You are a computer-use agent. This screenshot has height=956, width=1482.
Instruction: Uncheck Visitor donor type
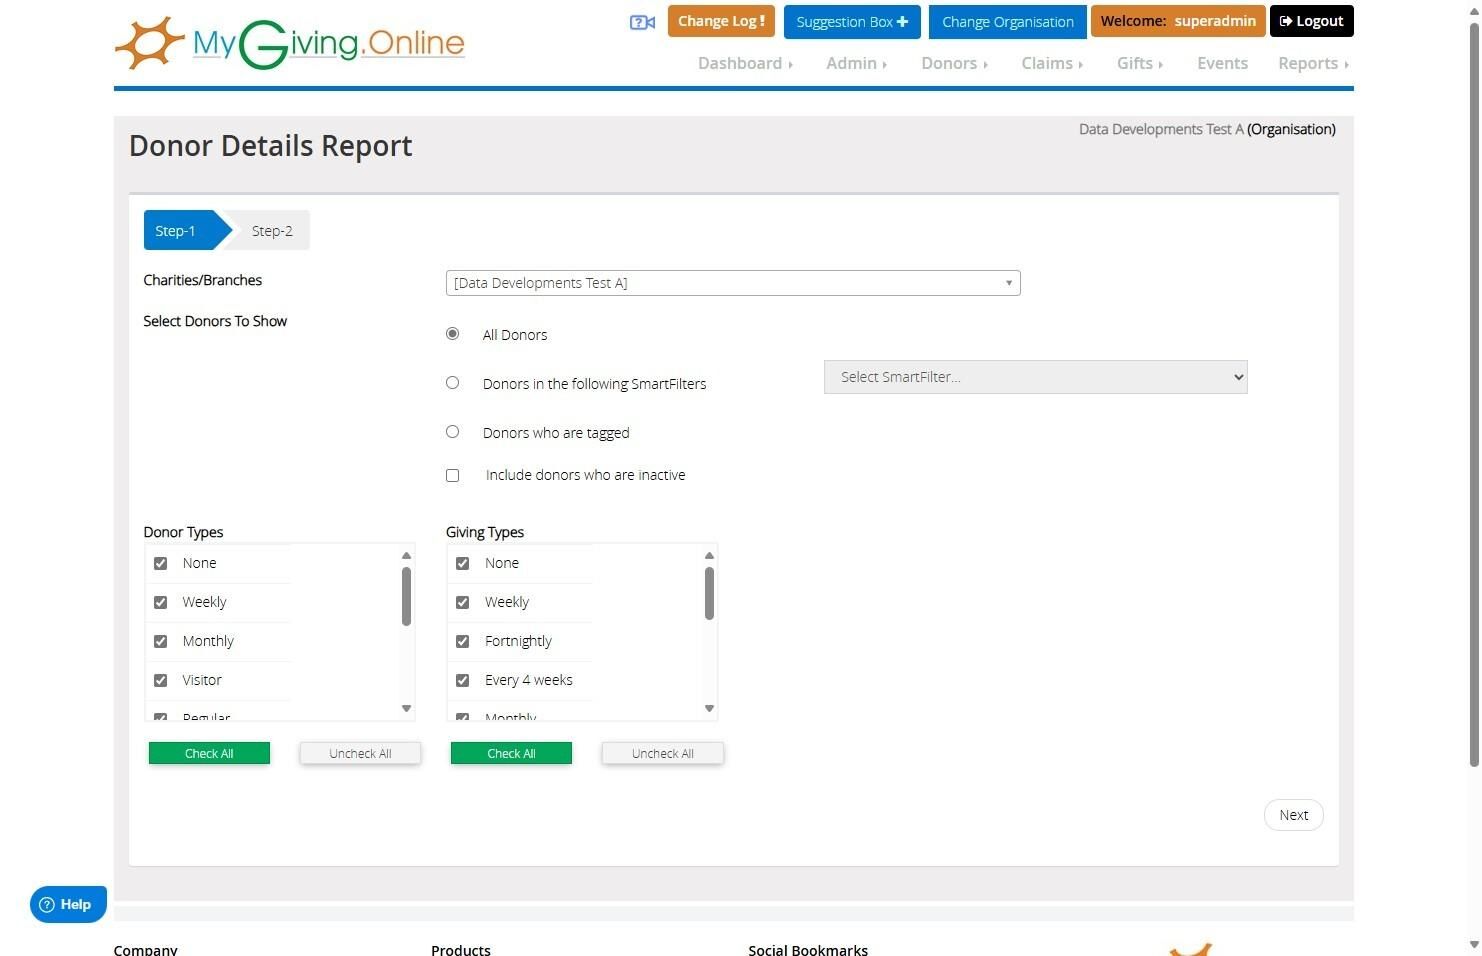160,680
